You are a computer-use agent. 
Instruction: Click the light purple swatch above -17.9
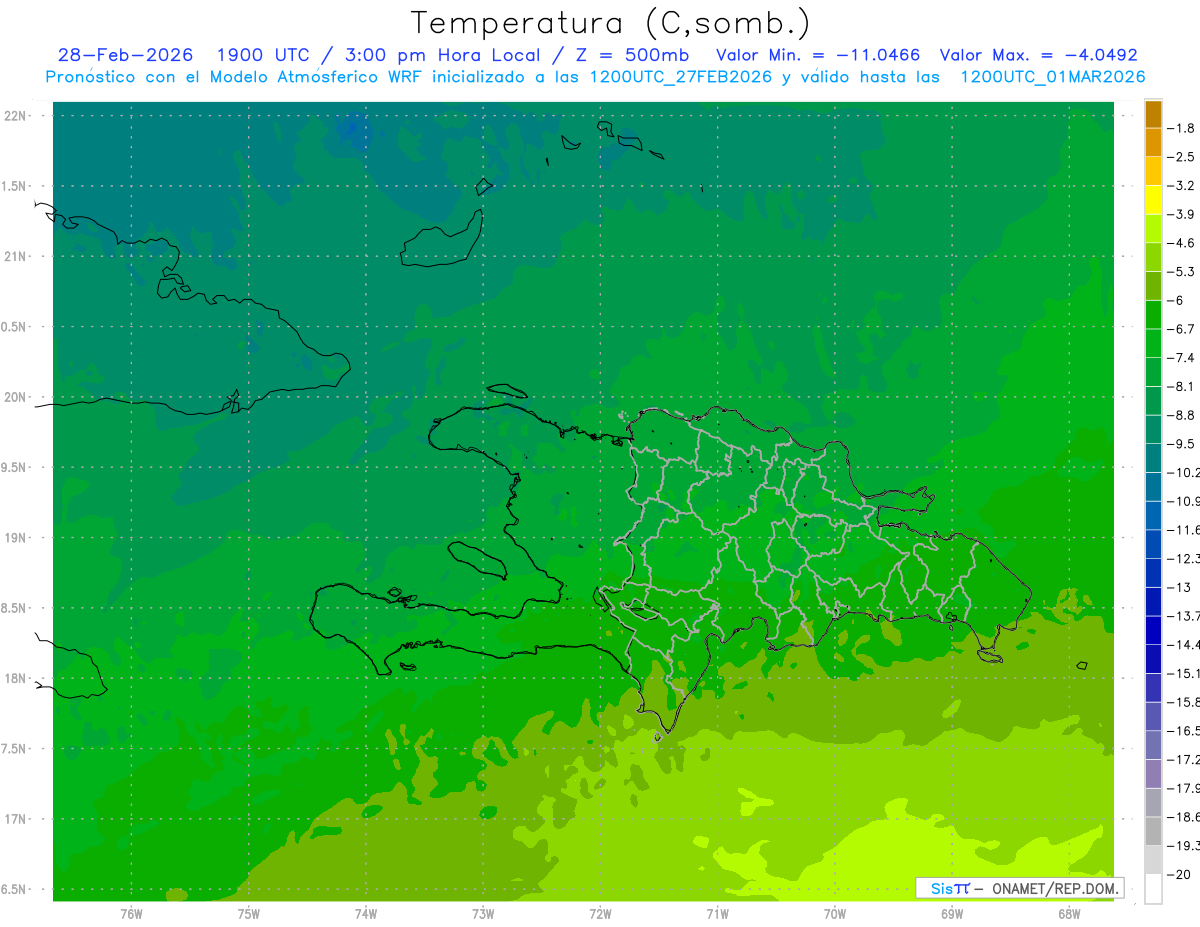1153,774
